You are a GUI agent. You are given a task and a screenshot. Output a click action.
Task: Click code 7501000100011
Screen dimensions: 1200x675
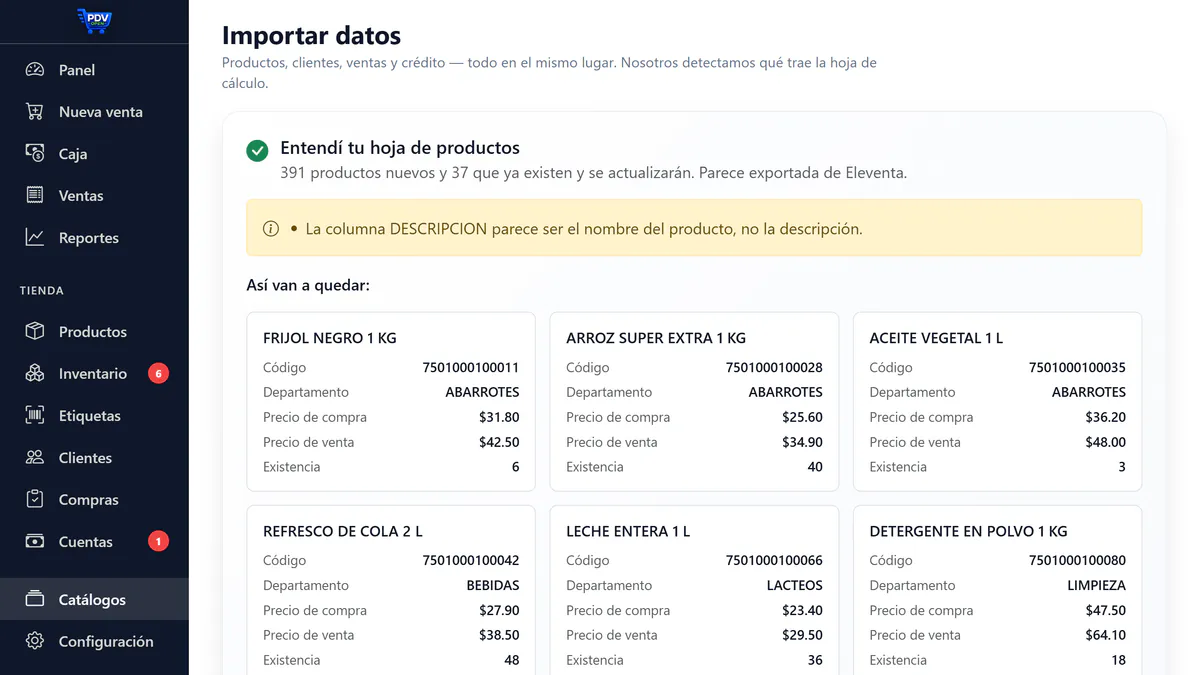[x=471, y=368]
